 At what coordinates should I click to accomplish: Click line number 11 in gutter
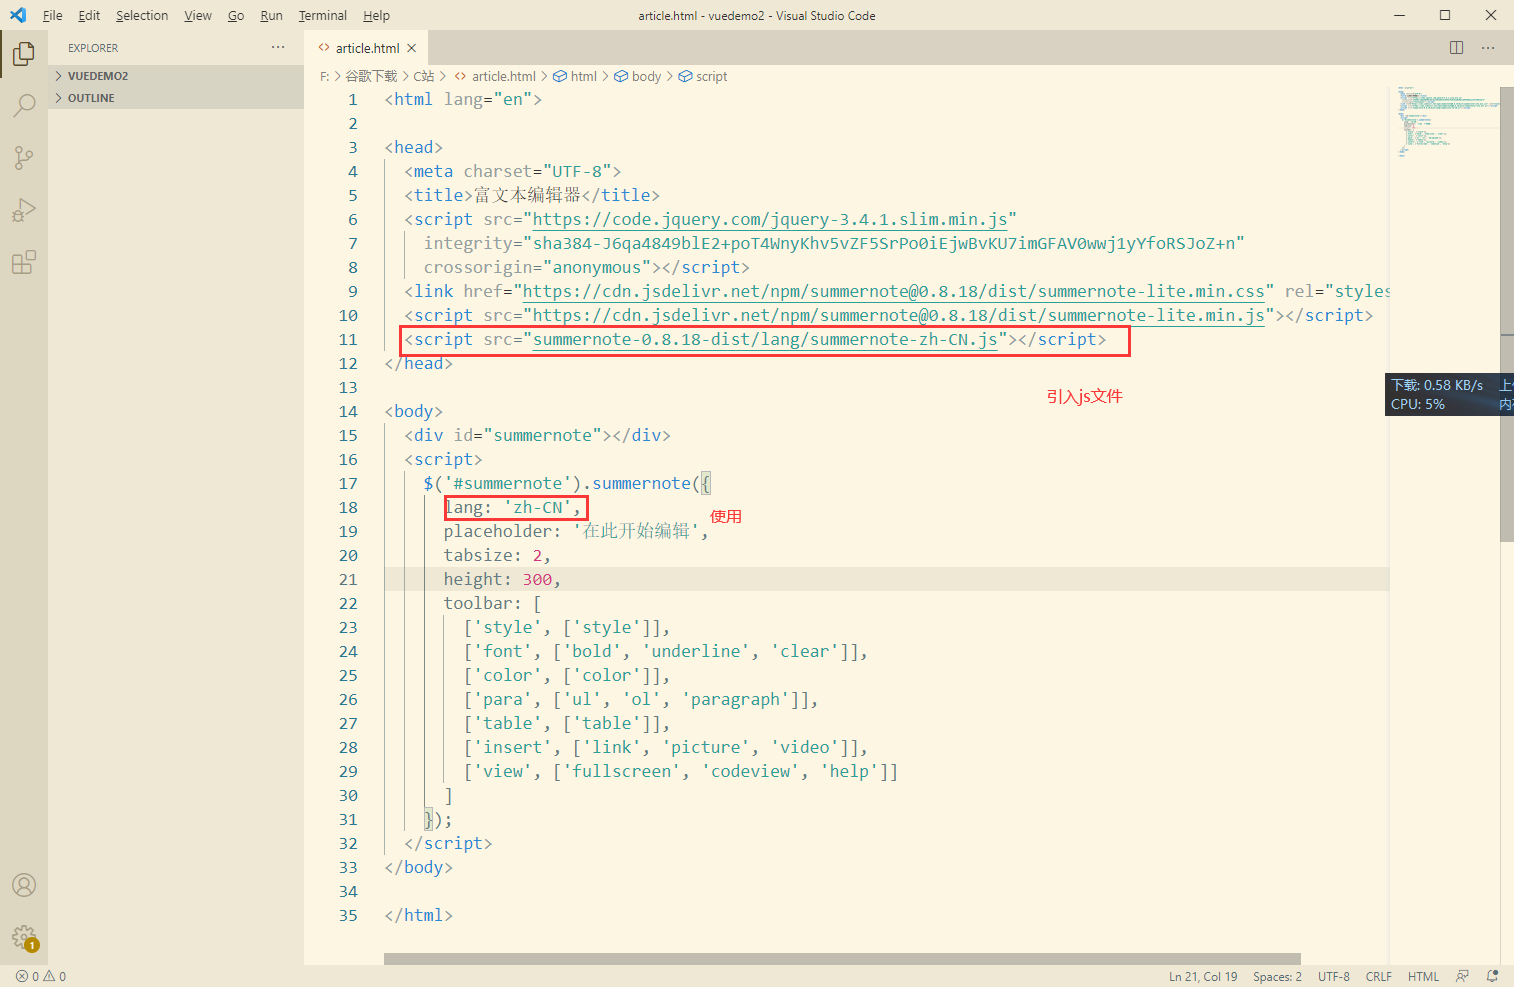click(347, 339)
